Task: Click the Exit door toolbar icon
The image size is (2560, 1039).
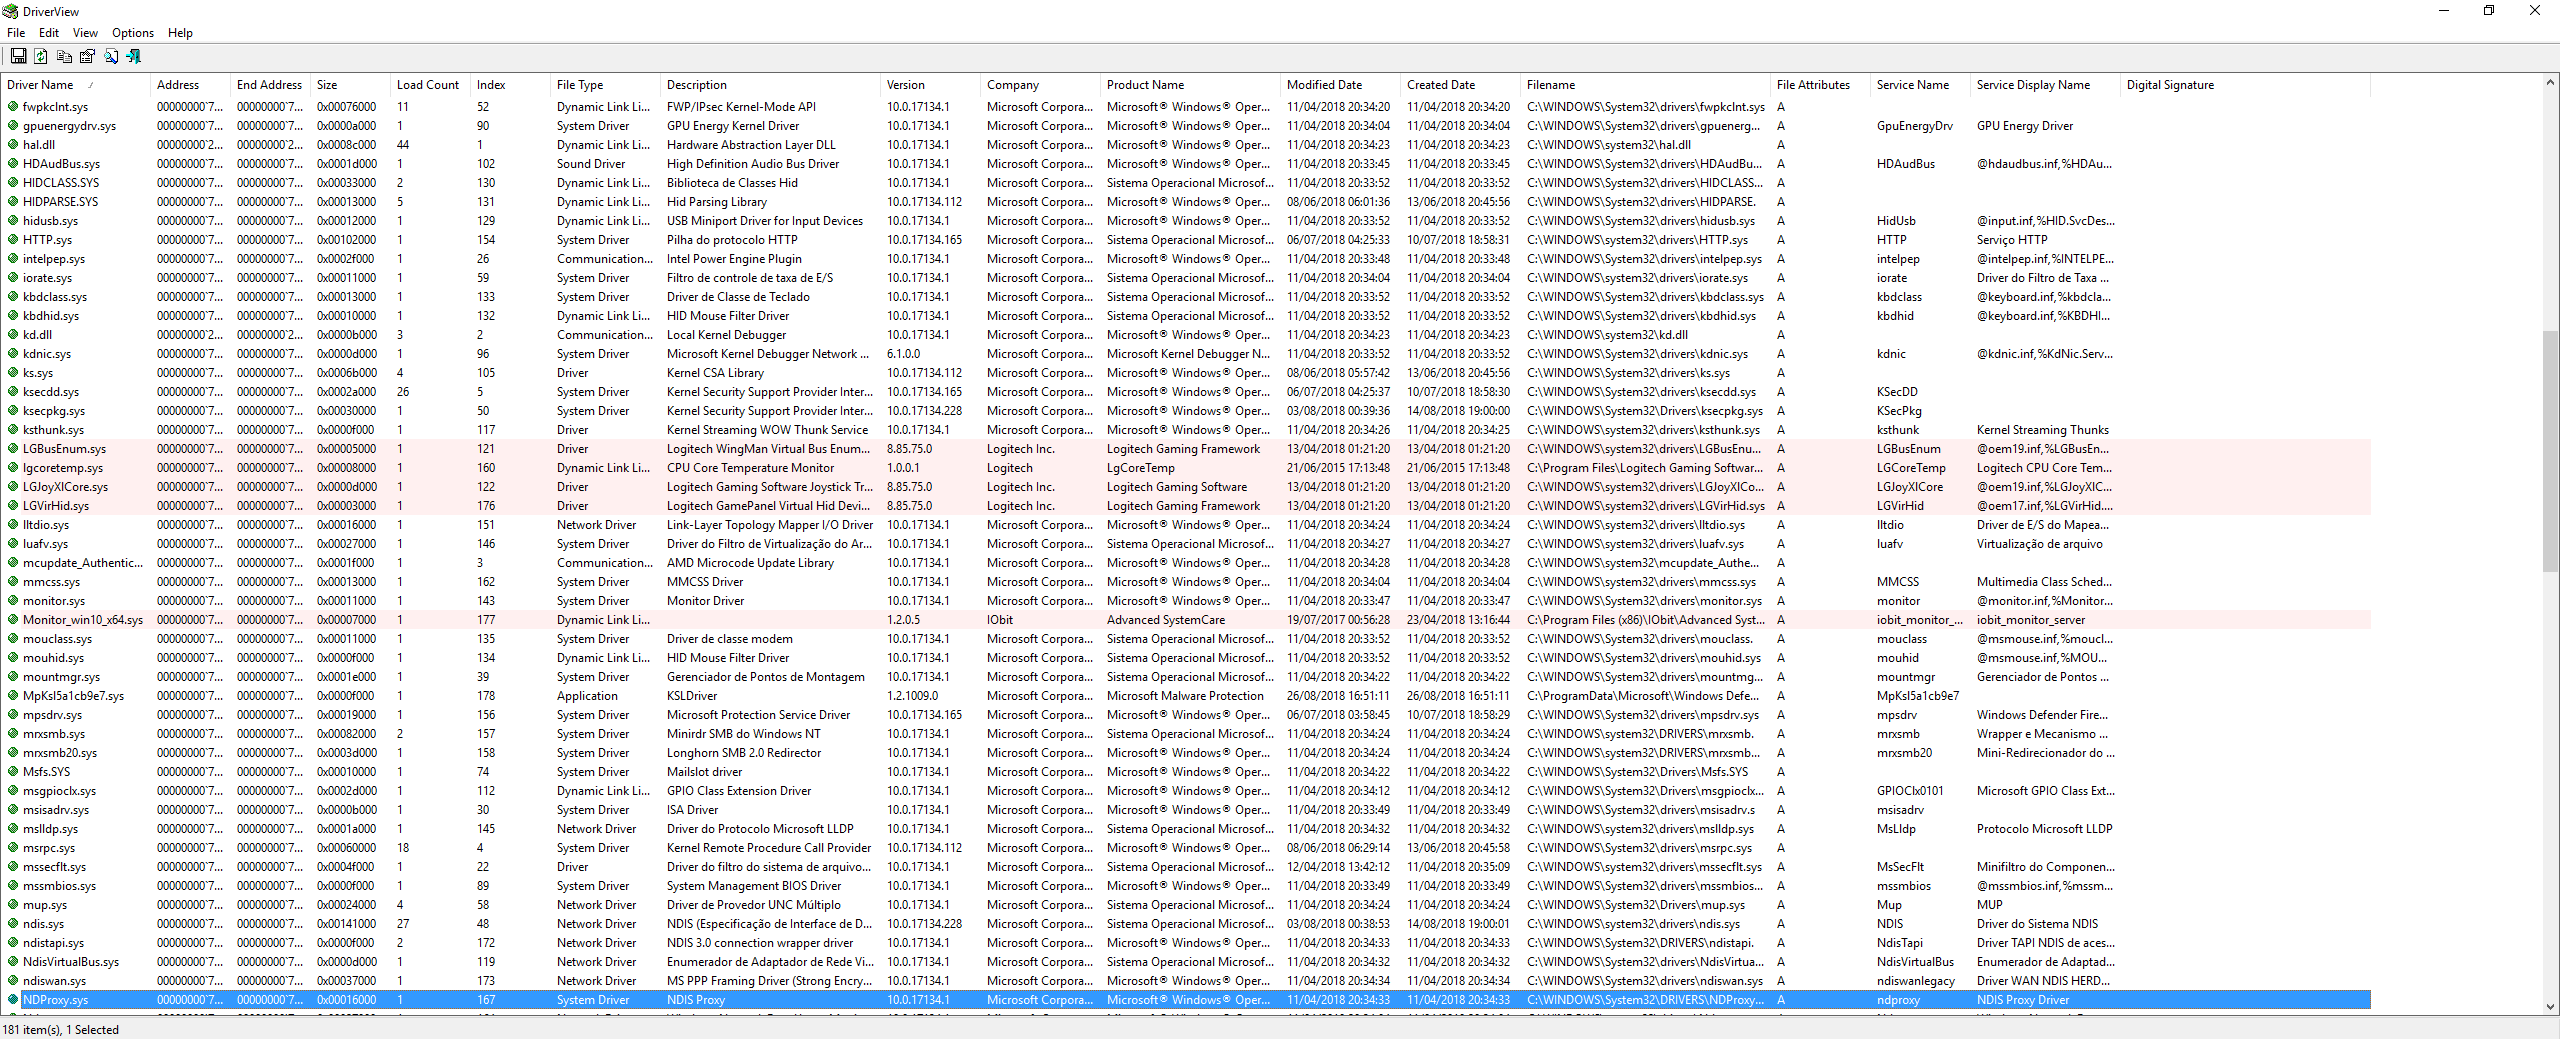Action: click(x=134, y=57)
